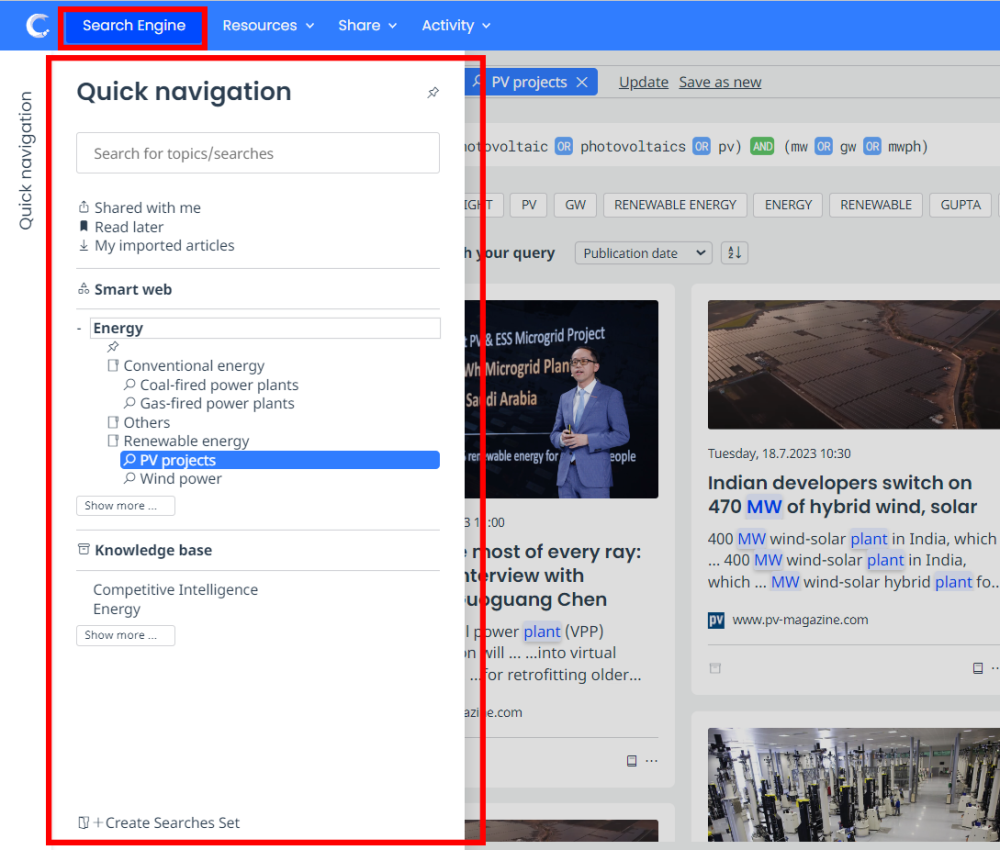Image resolution: width=1000 pixels, height=850 pixels.
Task: Switch to the Search Engine tab
Action: 133,25
